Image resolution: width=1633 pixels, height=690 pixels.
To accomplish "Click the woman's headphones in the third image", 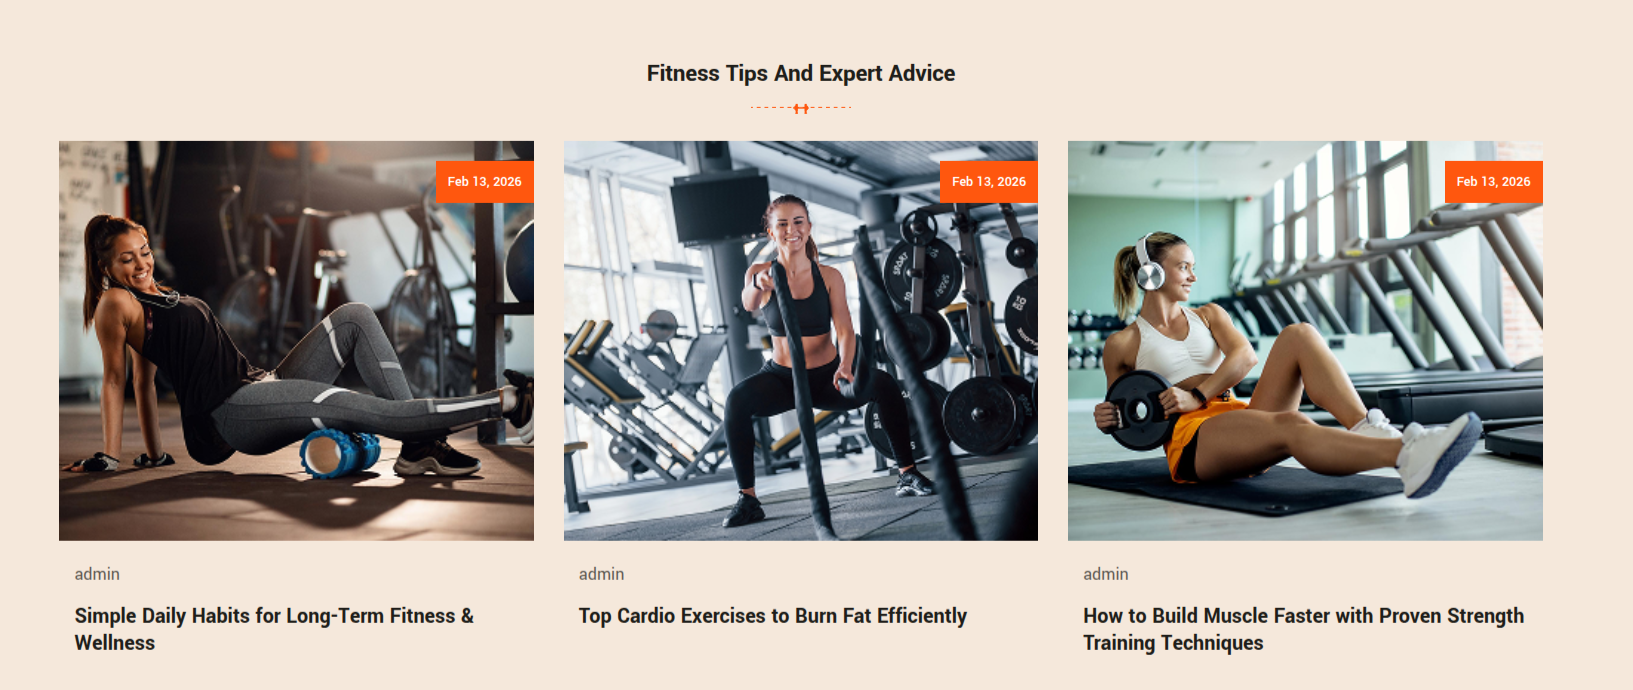I will 1147,264.
